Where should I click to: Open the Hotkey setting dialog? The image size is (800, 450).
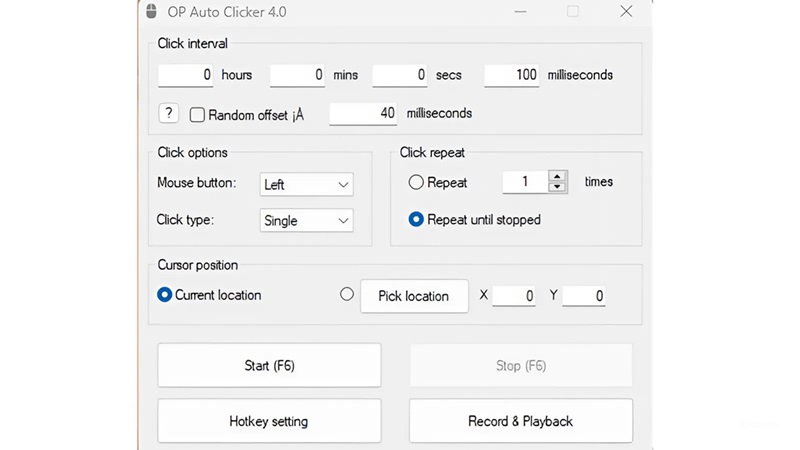pyautogui.click(x=269, y=421)
